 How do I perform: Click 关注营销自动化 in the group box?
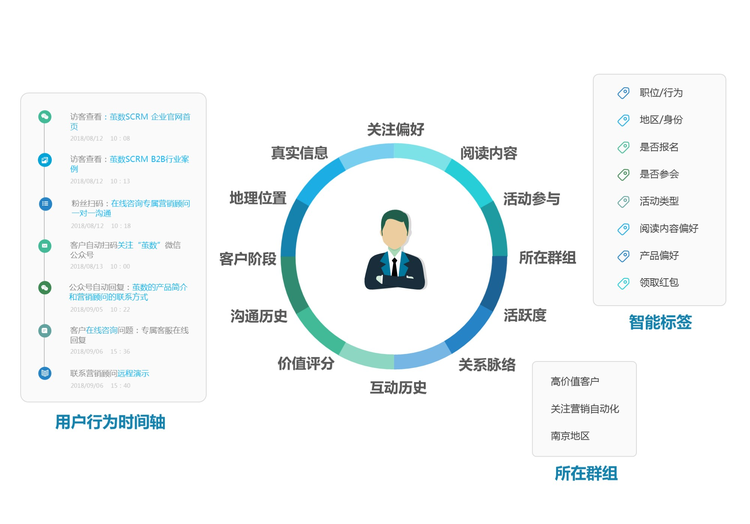[x=585, y=409]
